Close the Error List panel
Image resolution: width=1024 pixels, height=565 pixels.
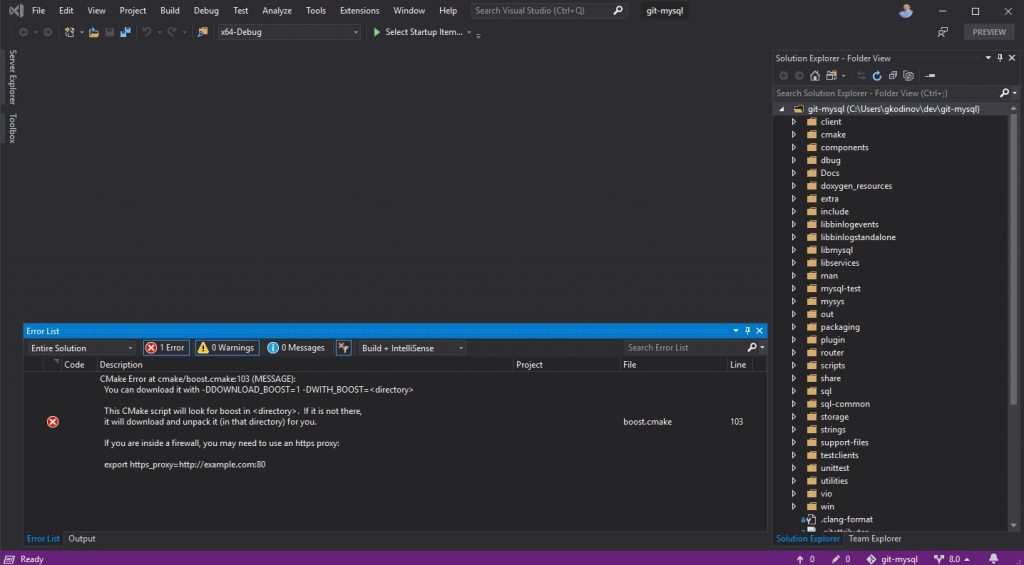[760, 331]
